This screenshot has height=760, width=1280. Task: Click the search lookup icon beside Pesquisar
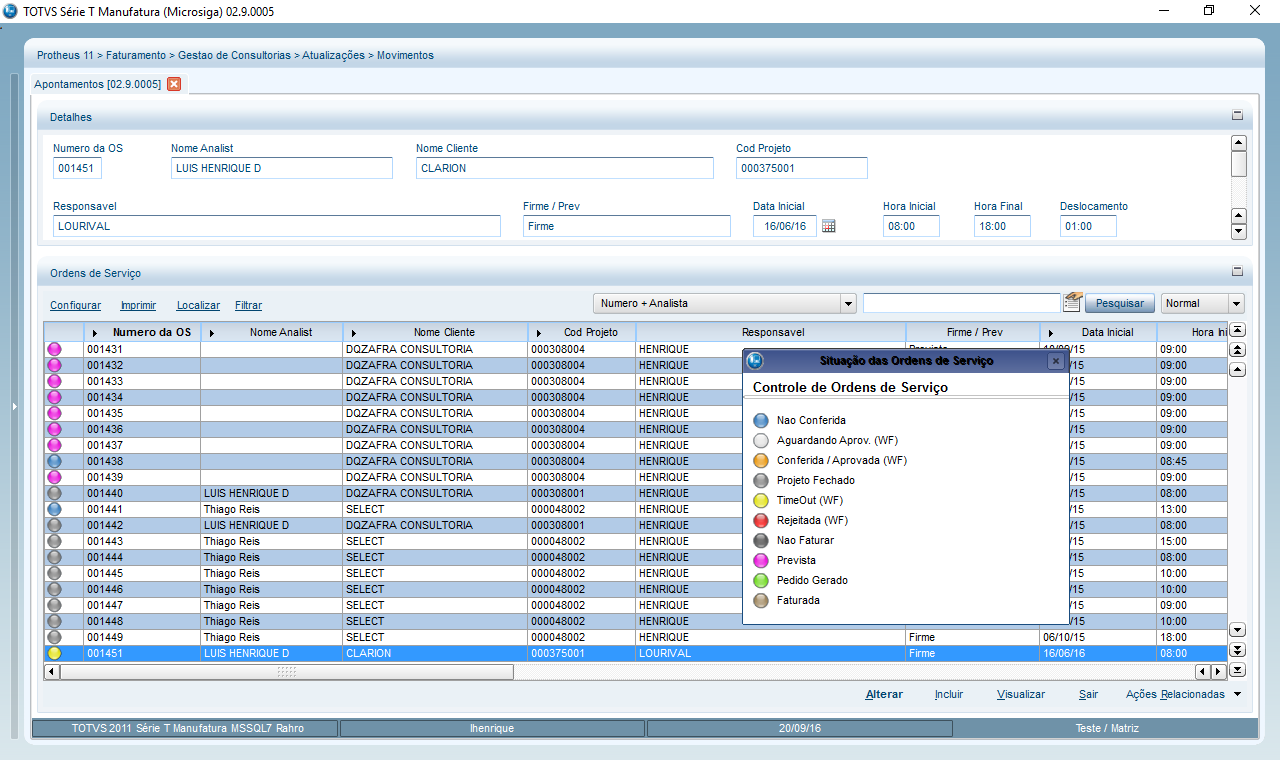click(x=1073, y=302)
